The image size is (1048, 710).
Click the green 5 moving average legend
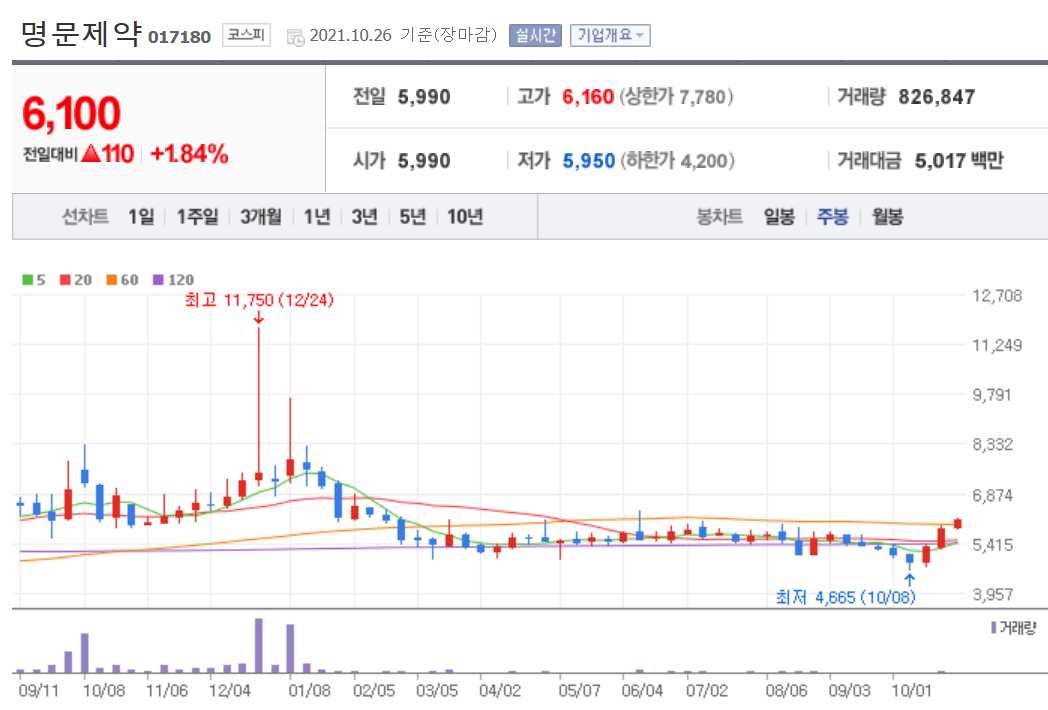point(33,279)
